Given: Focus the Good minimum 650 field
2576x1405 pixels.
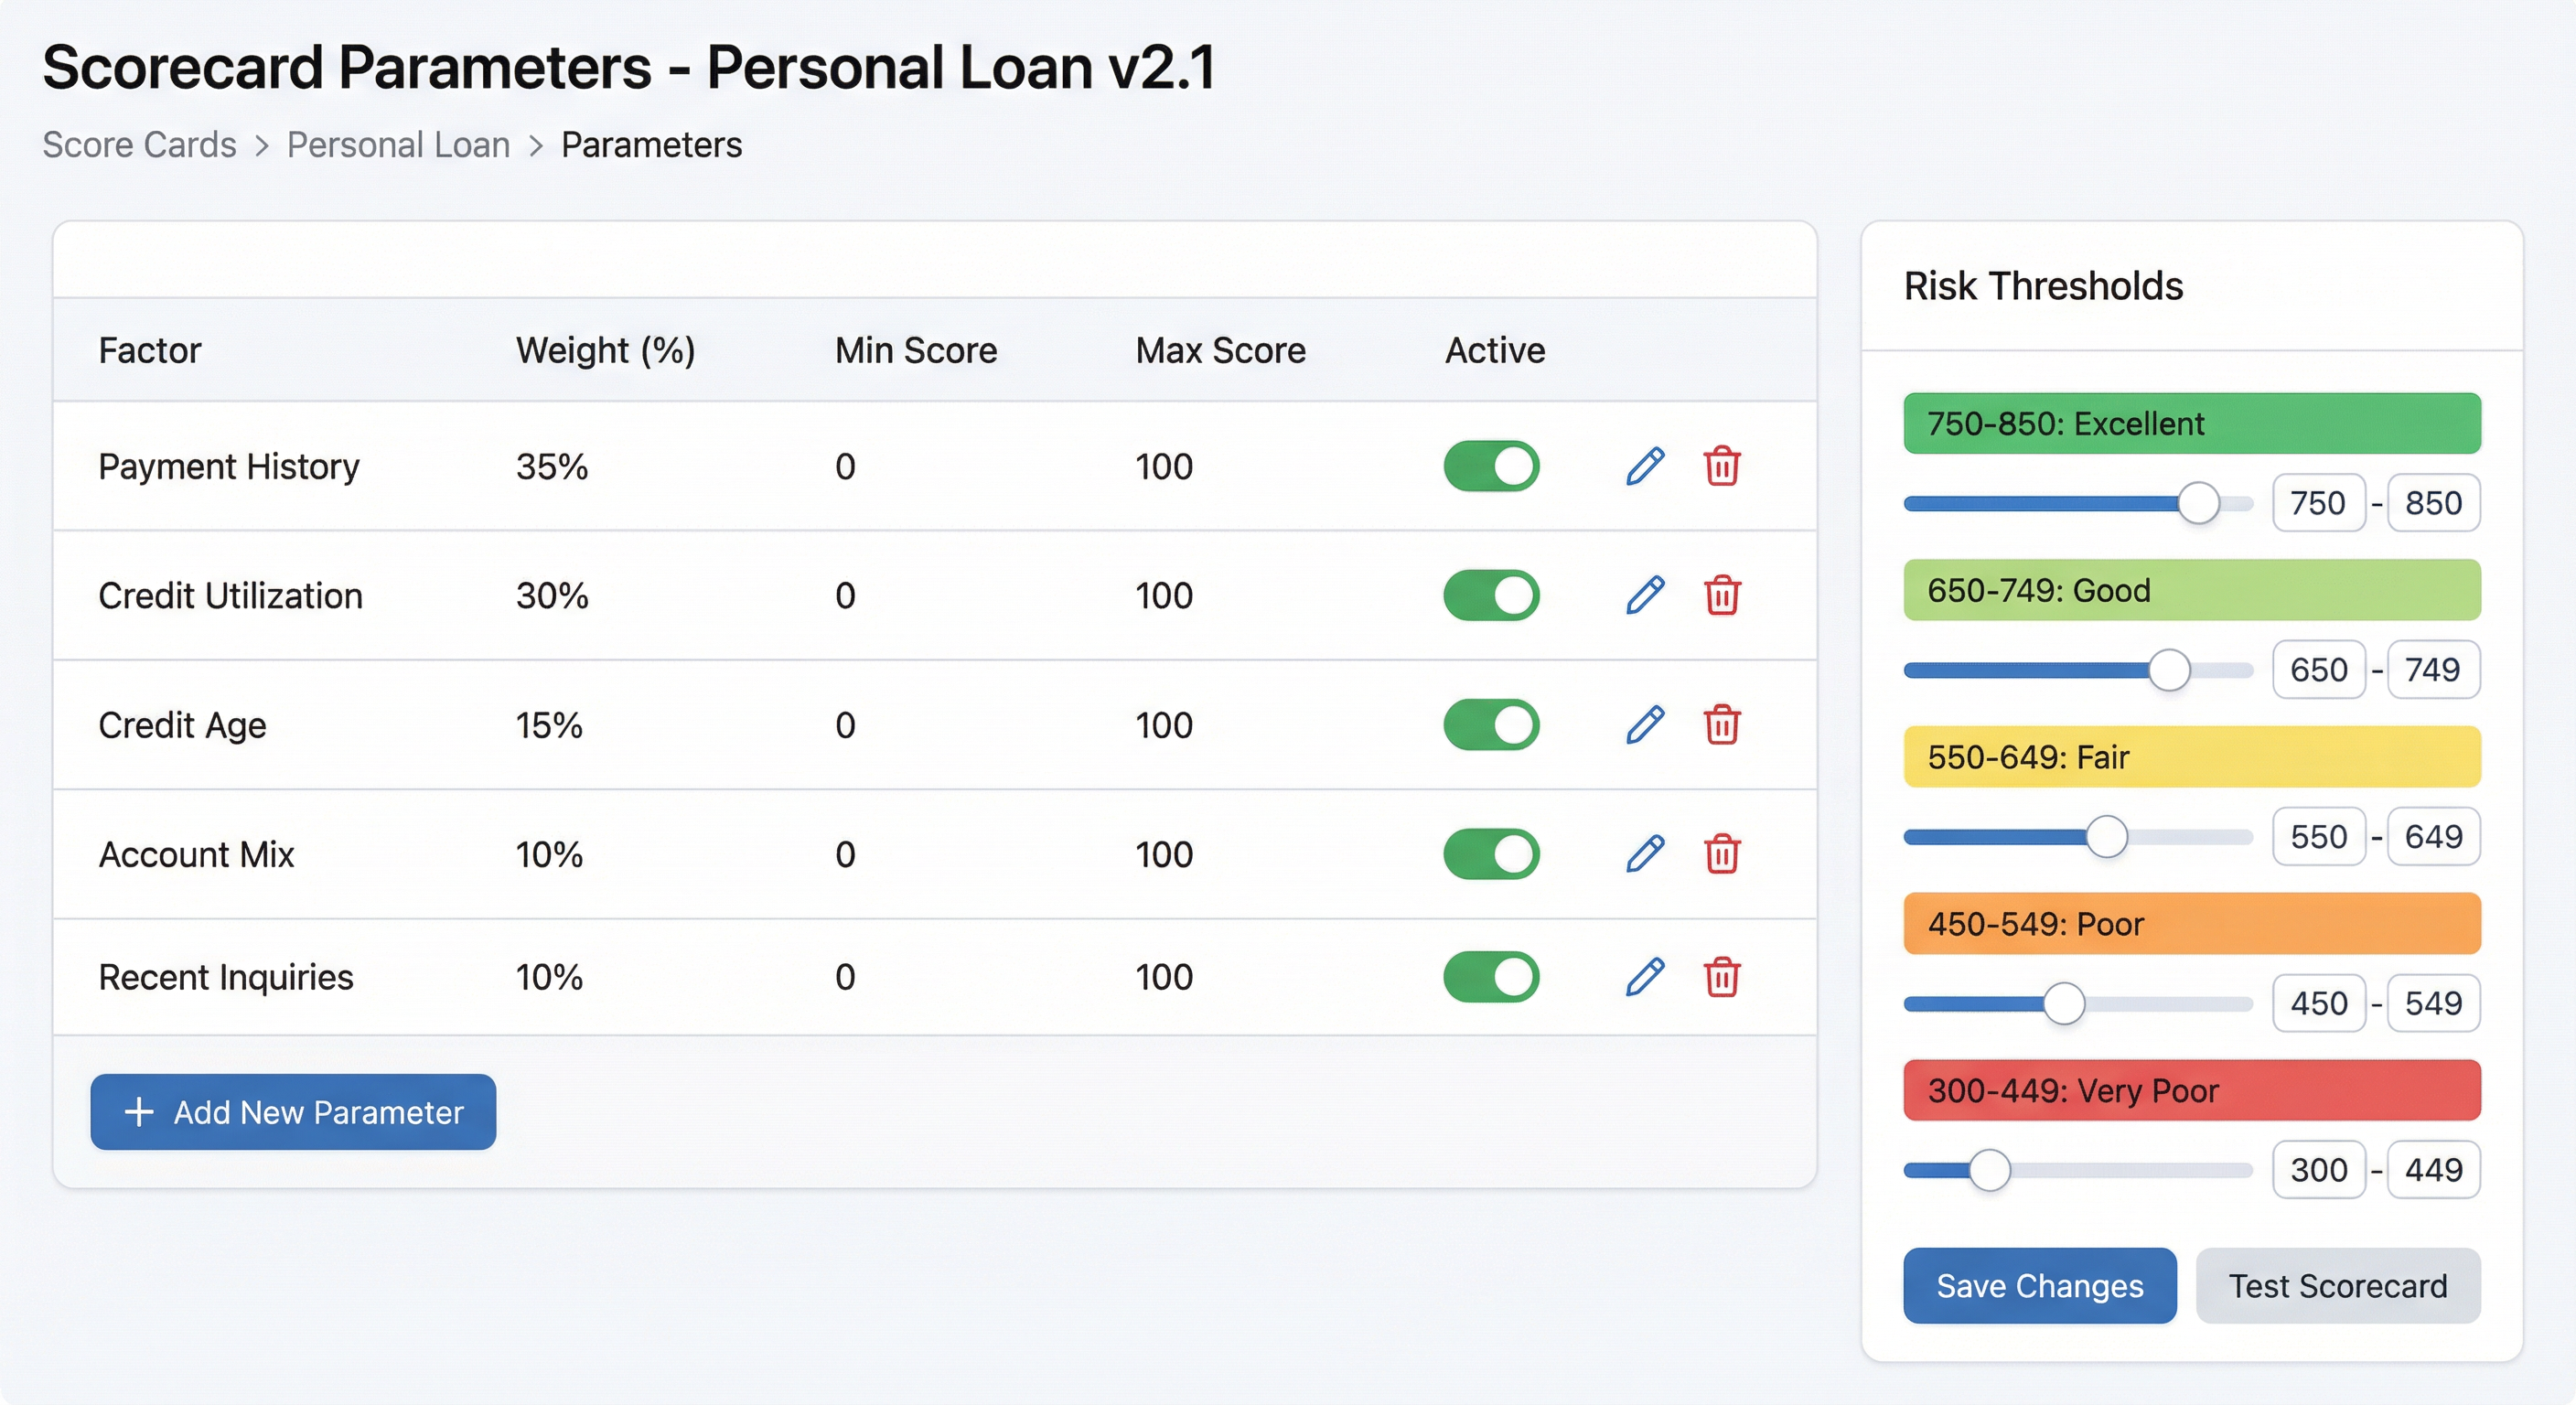Looking at the screenshot, I should click(x=2318, y=669).
